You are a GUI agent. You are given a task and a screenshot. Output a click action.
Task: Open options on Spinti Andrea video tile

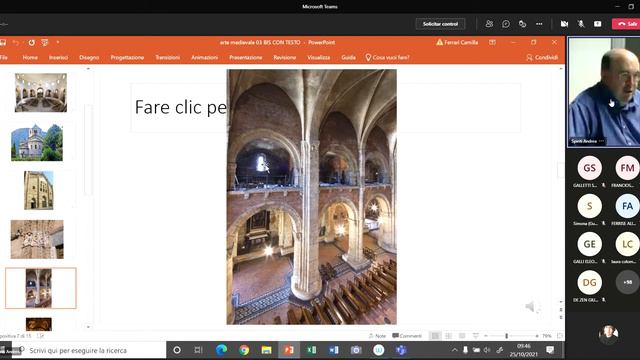pyautogui.click(x=601, y=141)
